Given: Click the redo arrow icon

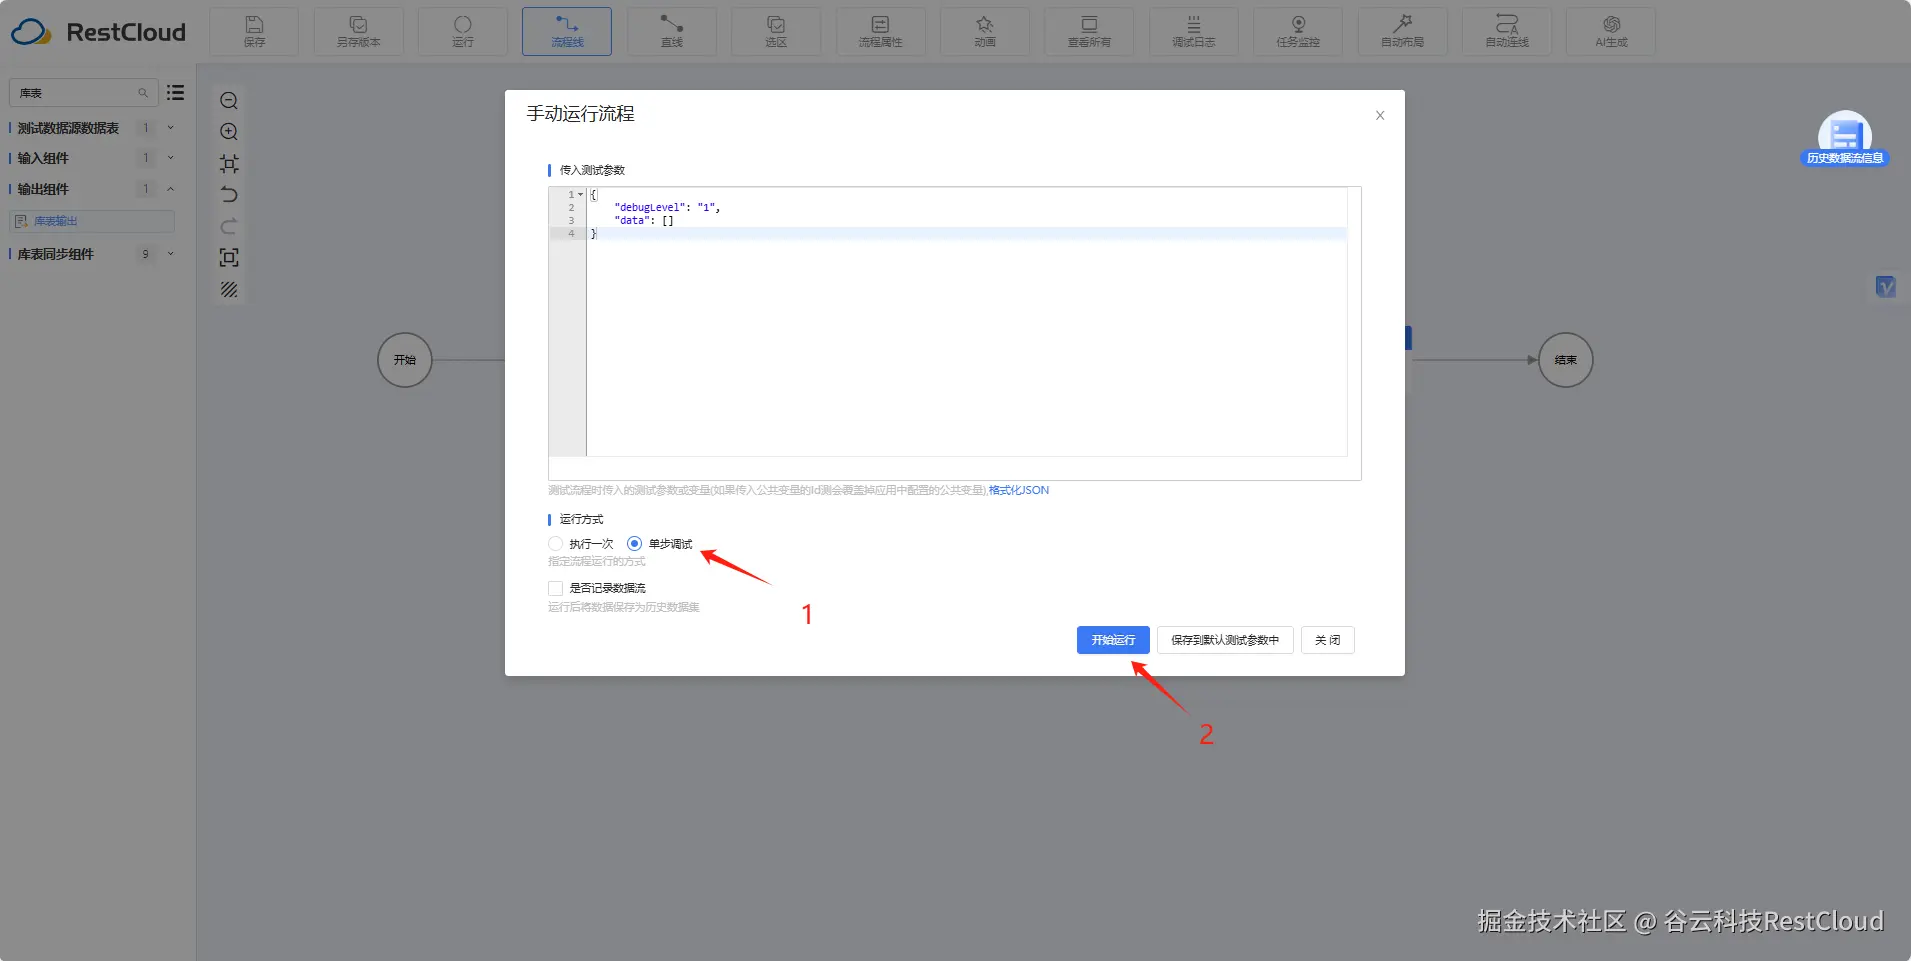Looking at the screenshot, I should point(229,226).
